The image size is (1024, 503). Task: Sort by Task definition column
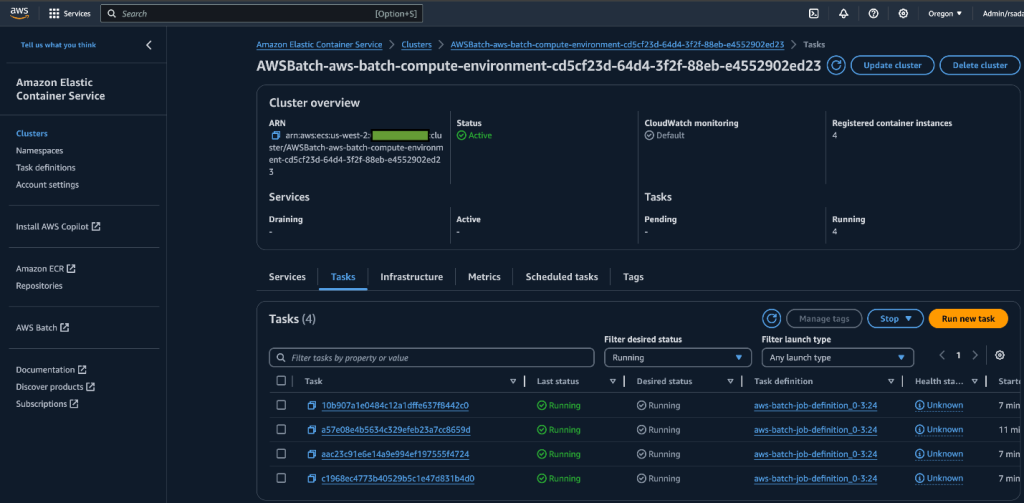pyautogui.click(x=891, y=381)
